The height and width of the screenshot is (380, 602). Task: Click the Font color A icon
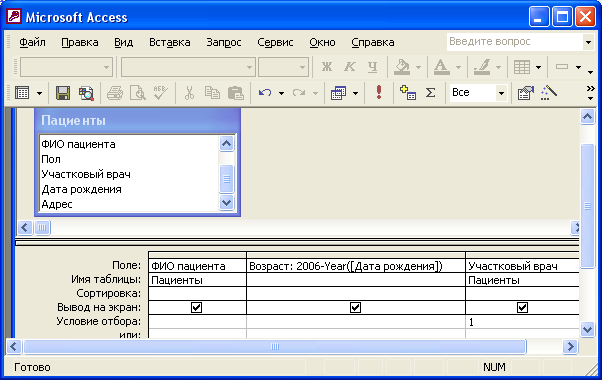442,67
